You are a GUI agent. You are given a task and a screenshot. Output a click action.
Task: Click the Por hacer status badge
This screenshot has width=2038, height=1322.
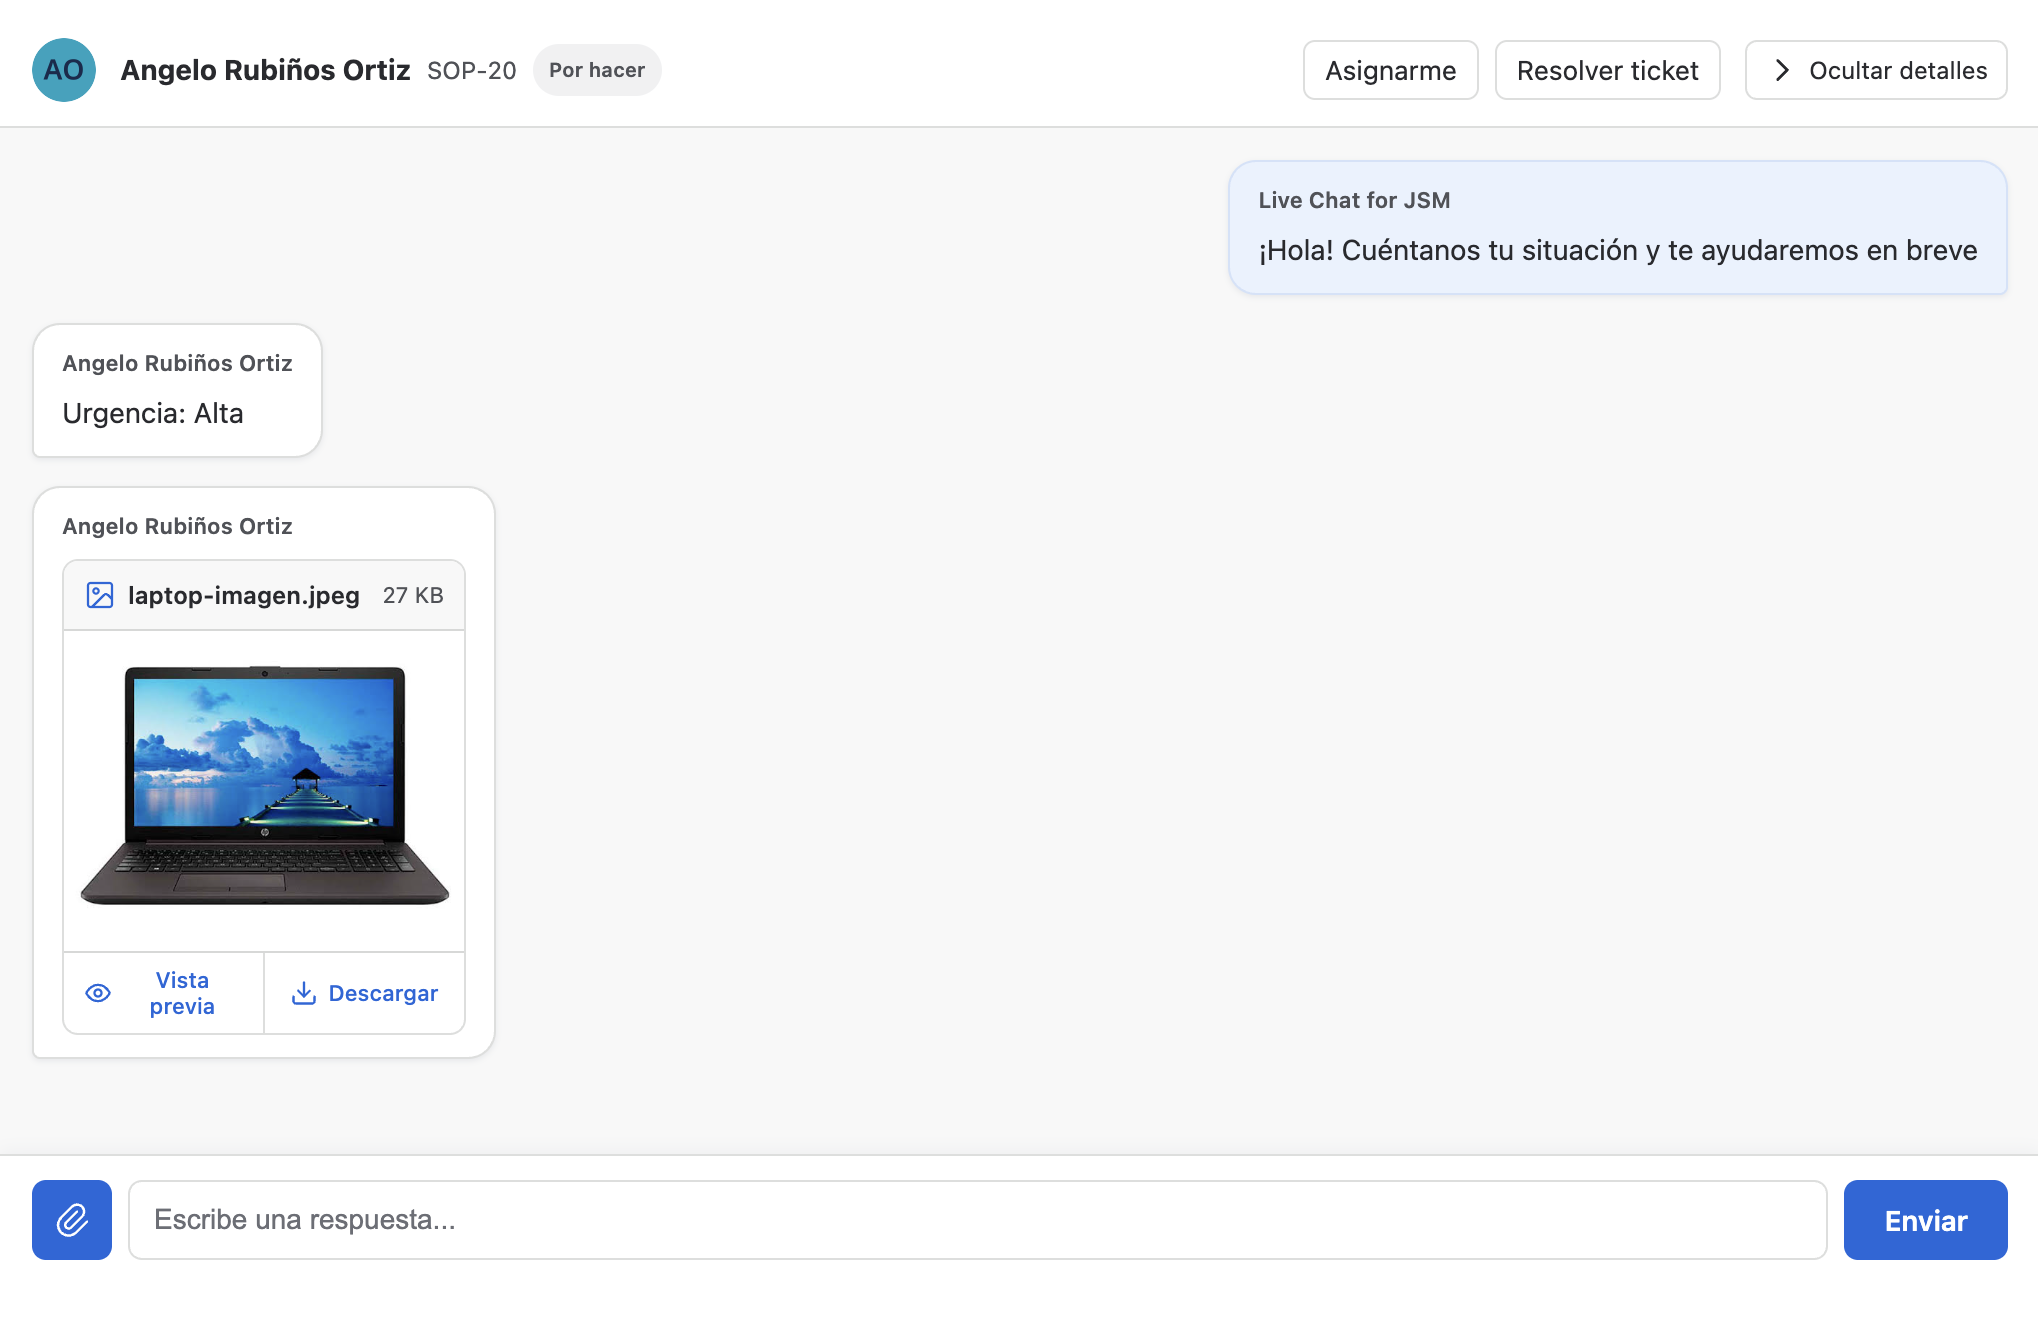pos(597,70)
